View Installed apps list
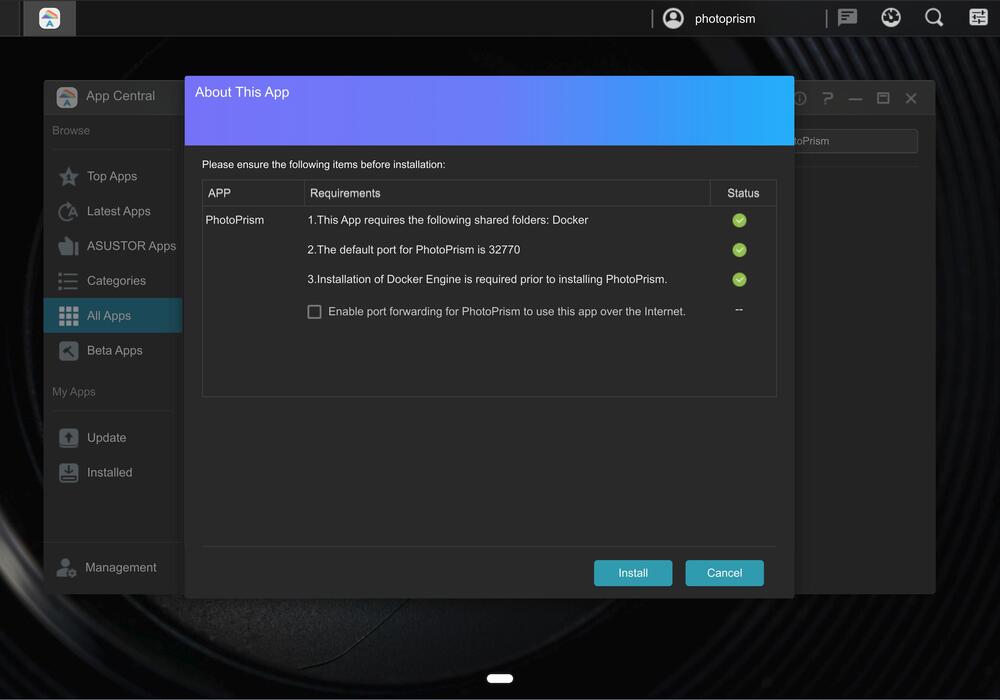The height and width of the screenshot is (700, 1000). pos(107,472)
